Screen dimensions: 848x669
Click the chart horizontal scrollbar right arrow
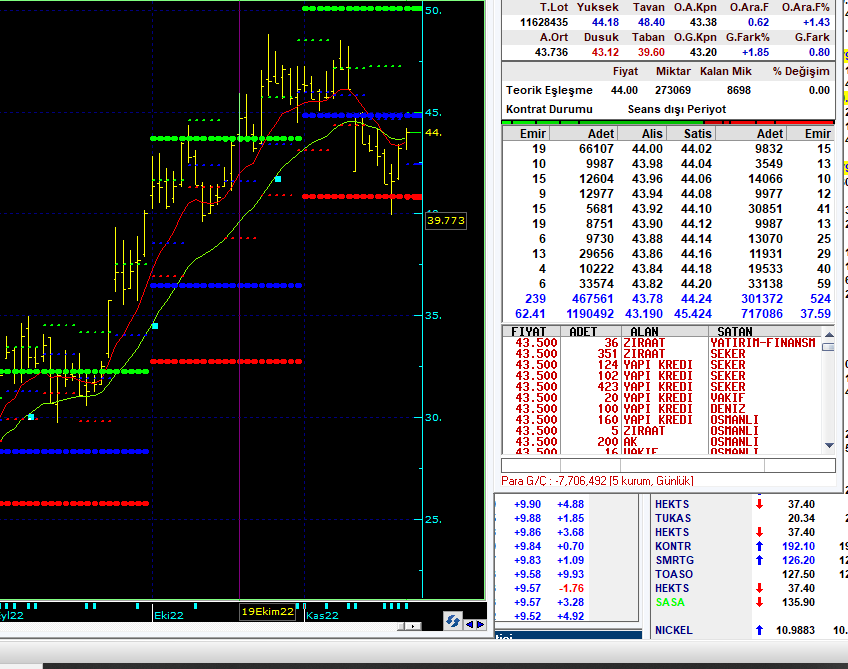tap(414, 626)
